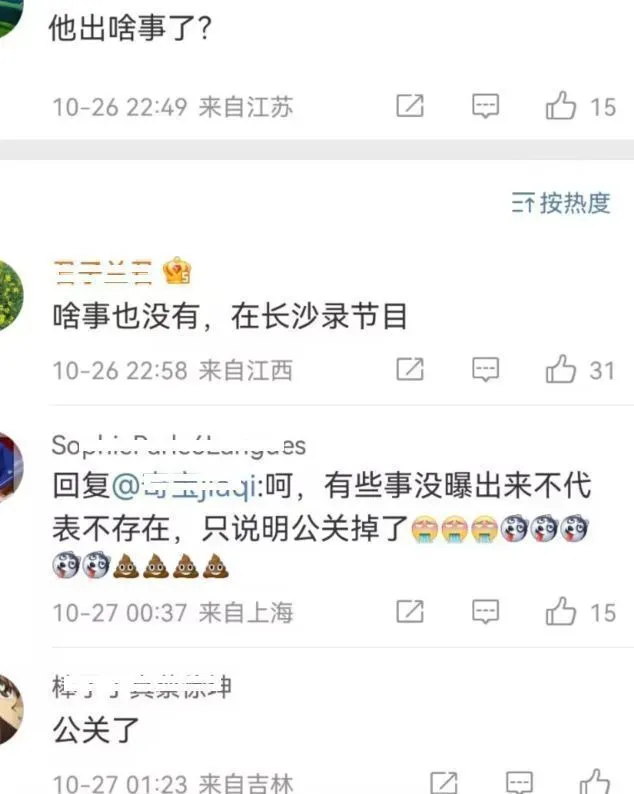
Task: Tap avatar beside the 来自上海 comment
Action: tap(11, 467)
